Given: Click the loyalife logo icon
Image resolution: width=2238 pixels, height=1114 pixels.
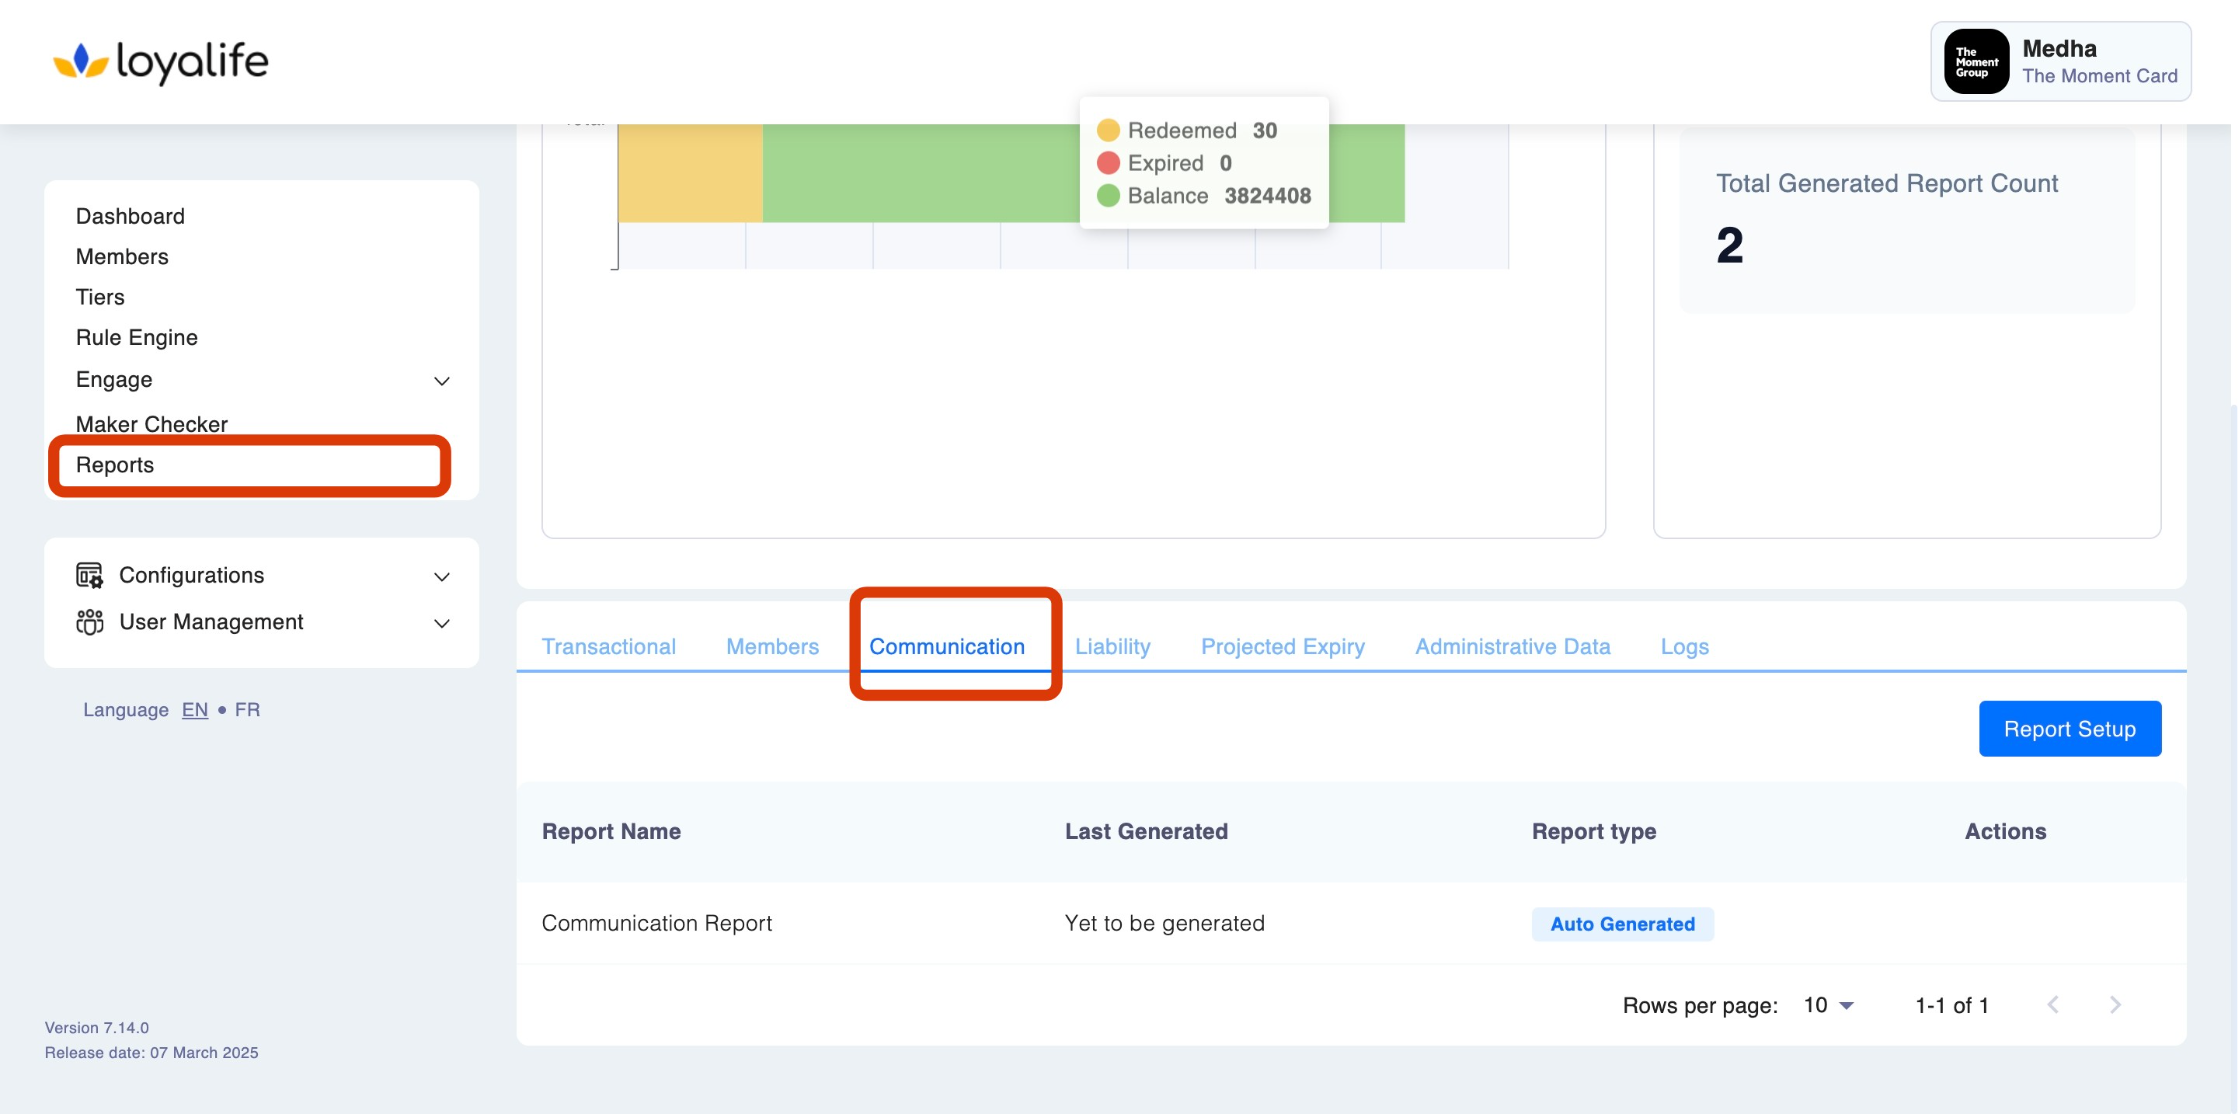Looking at the screenshot, I should coord(80,62).
